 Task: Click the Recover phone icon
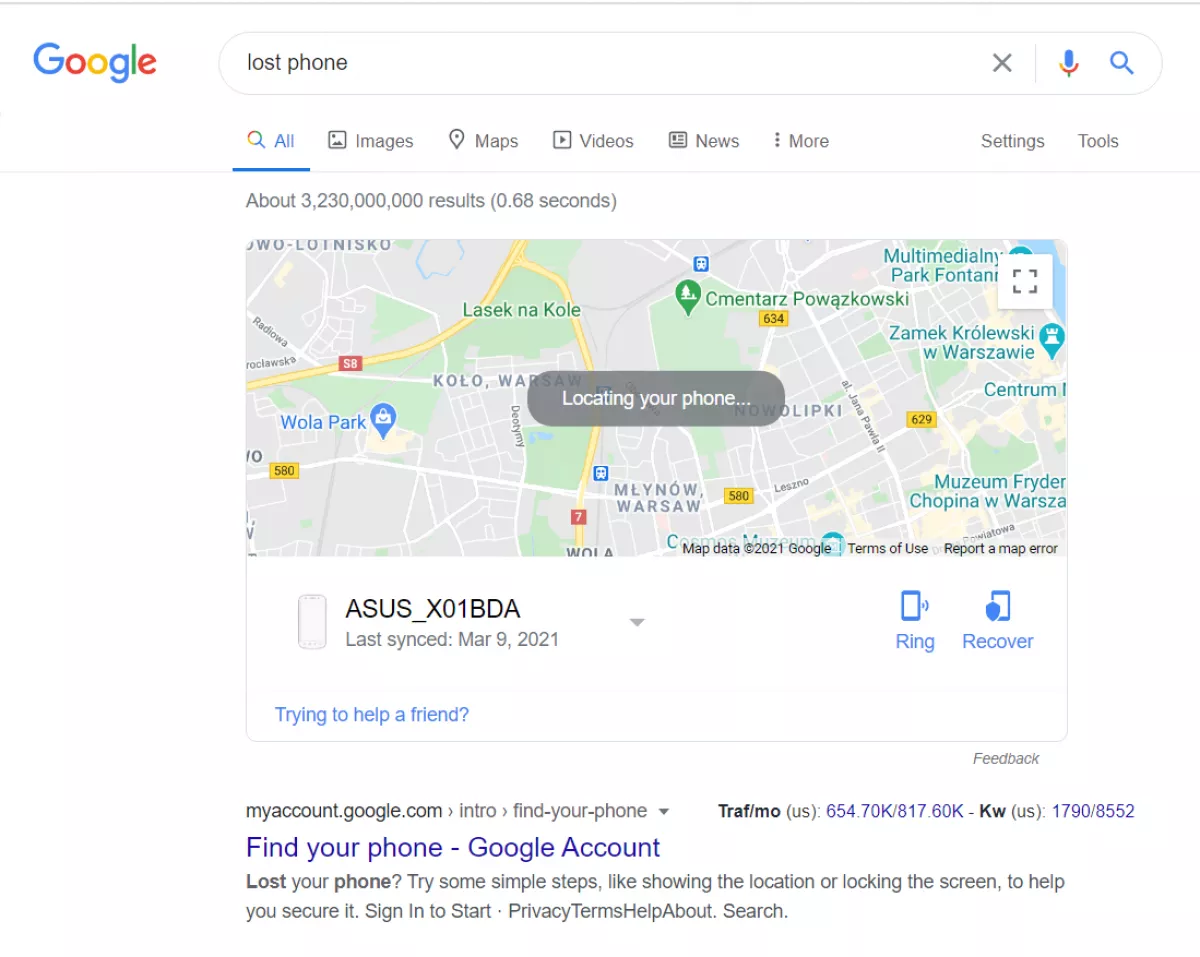pos(998,621)
